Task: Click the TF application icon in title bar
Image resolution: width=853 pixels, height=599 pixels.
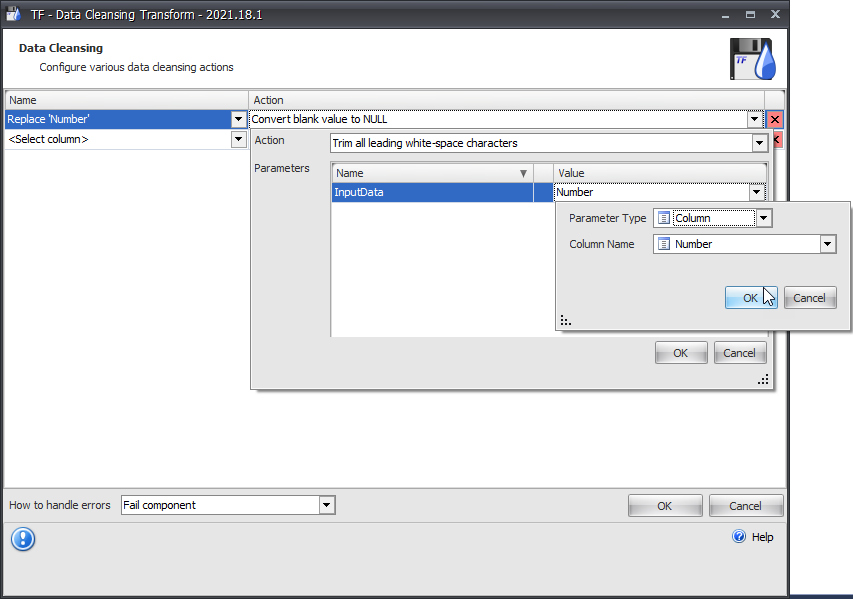Action: pyautogui.click(x=13, y=14)
